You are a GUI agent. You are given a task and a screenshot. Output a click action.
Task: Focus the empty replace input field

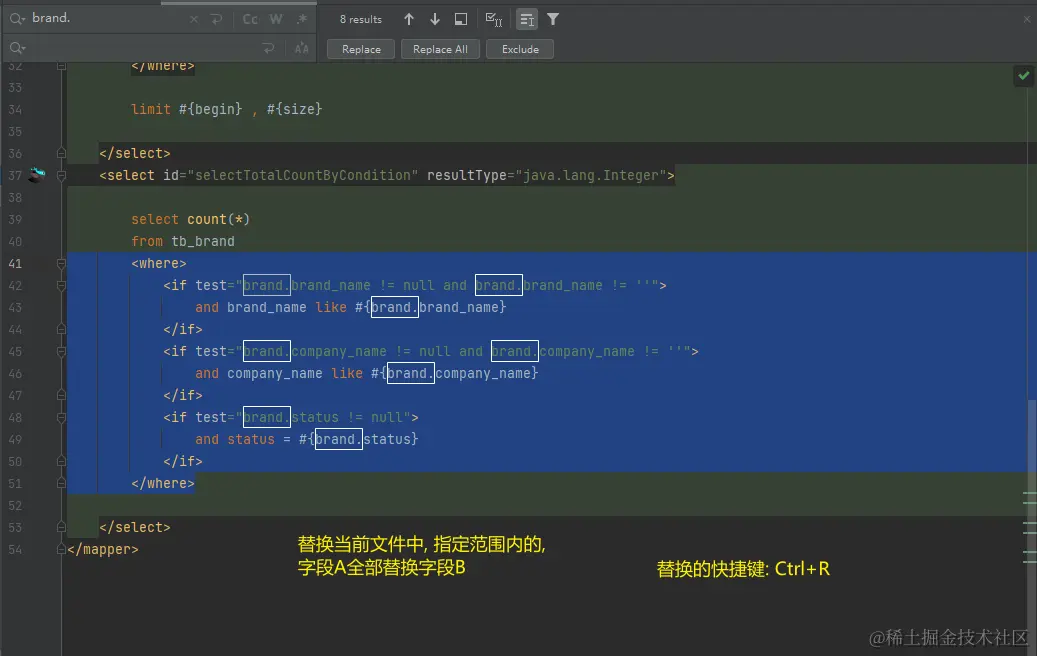142,48
